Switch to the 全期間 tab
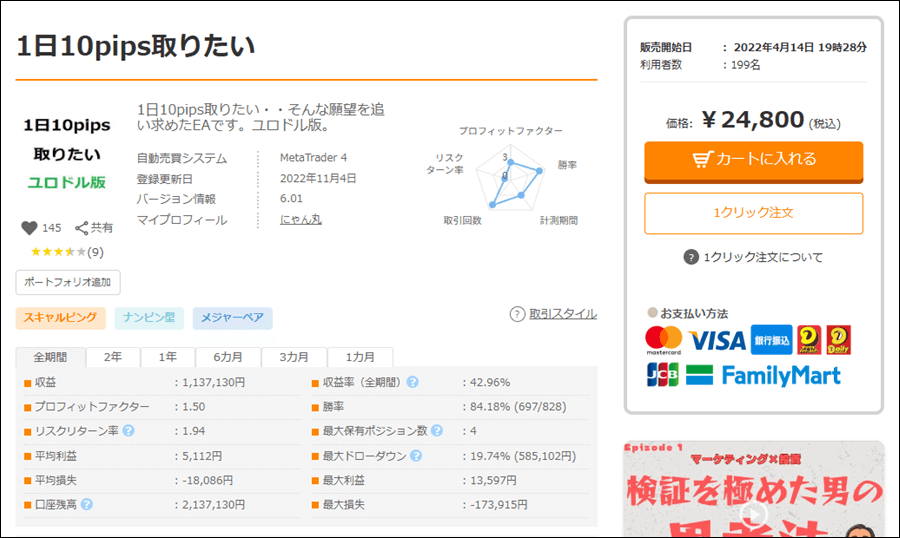Image resolution: width=900 pixels, height=538 pixels. coord(50,357)
